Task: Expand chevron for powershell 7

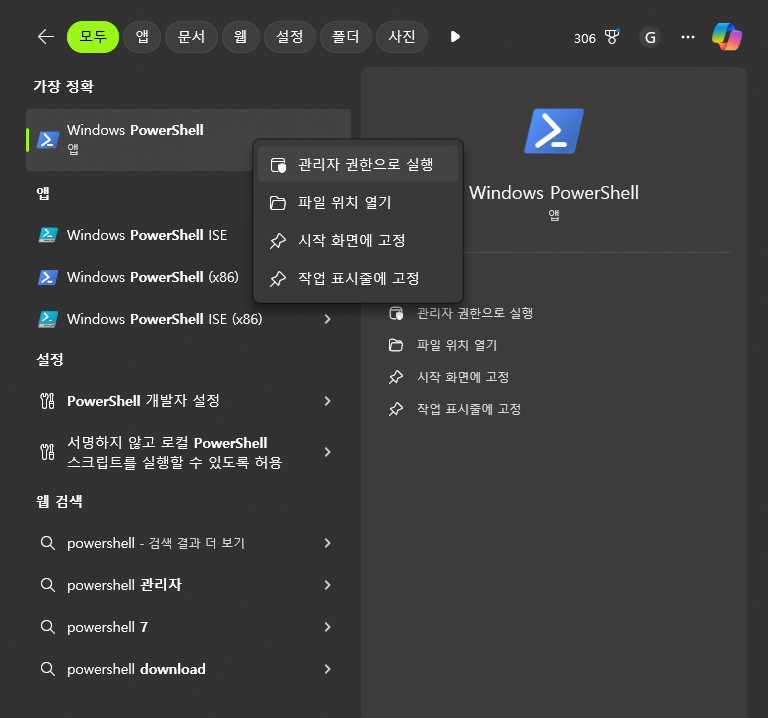Action: click(327, 627)
